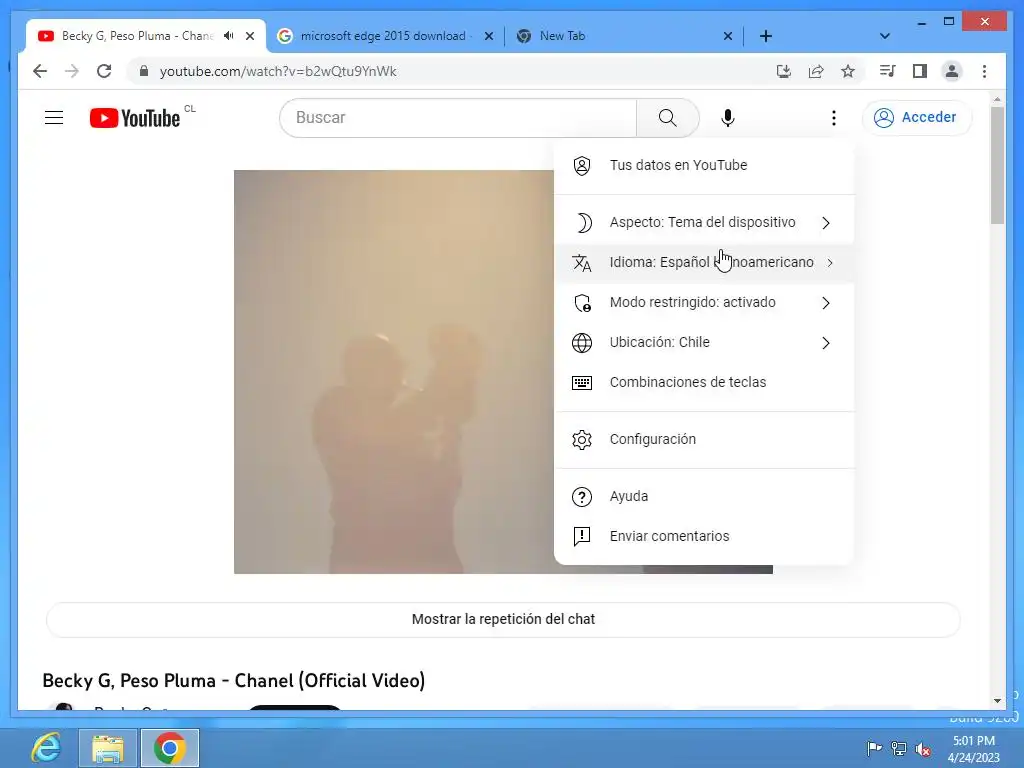1024x768 pixels.
Task: Click muted volume tray icon
Action: [923, 748]
